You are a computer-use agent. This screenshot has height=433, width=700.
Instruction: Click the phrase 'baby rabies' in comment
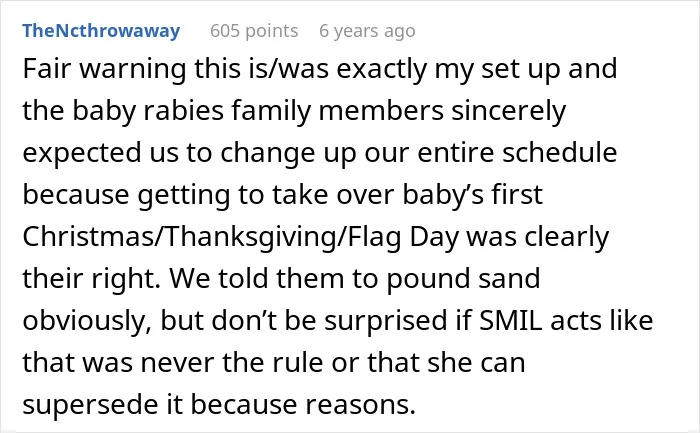(148, 110)
